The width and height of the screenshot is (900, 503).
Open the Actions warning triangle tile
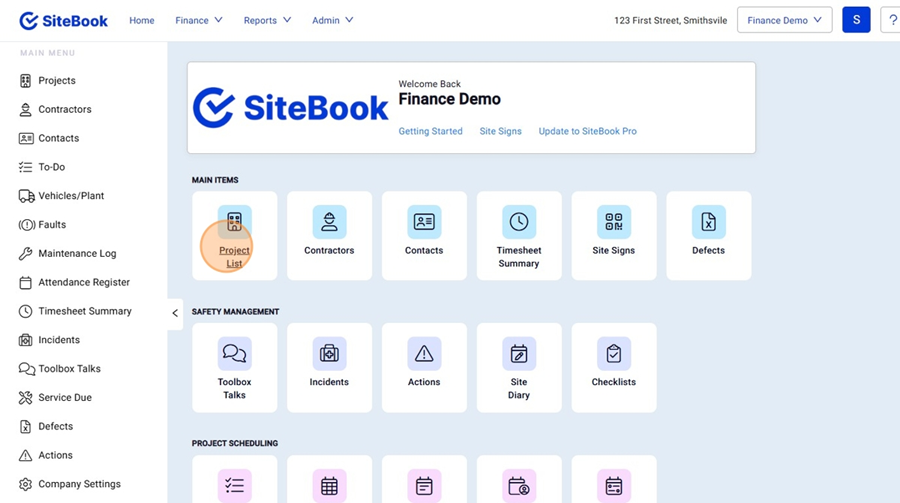coord(424,354)
